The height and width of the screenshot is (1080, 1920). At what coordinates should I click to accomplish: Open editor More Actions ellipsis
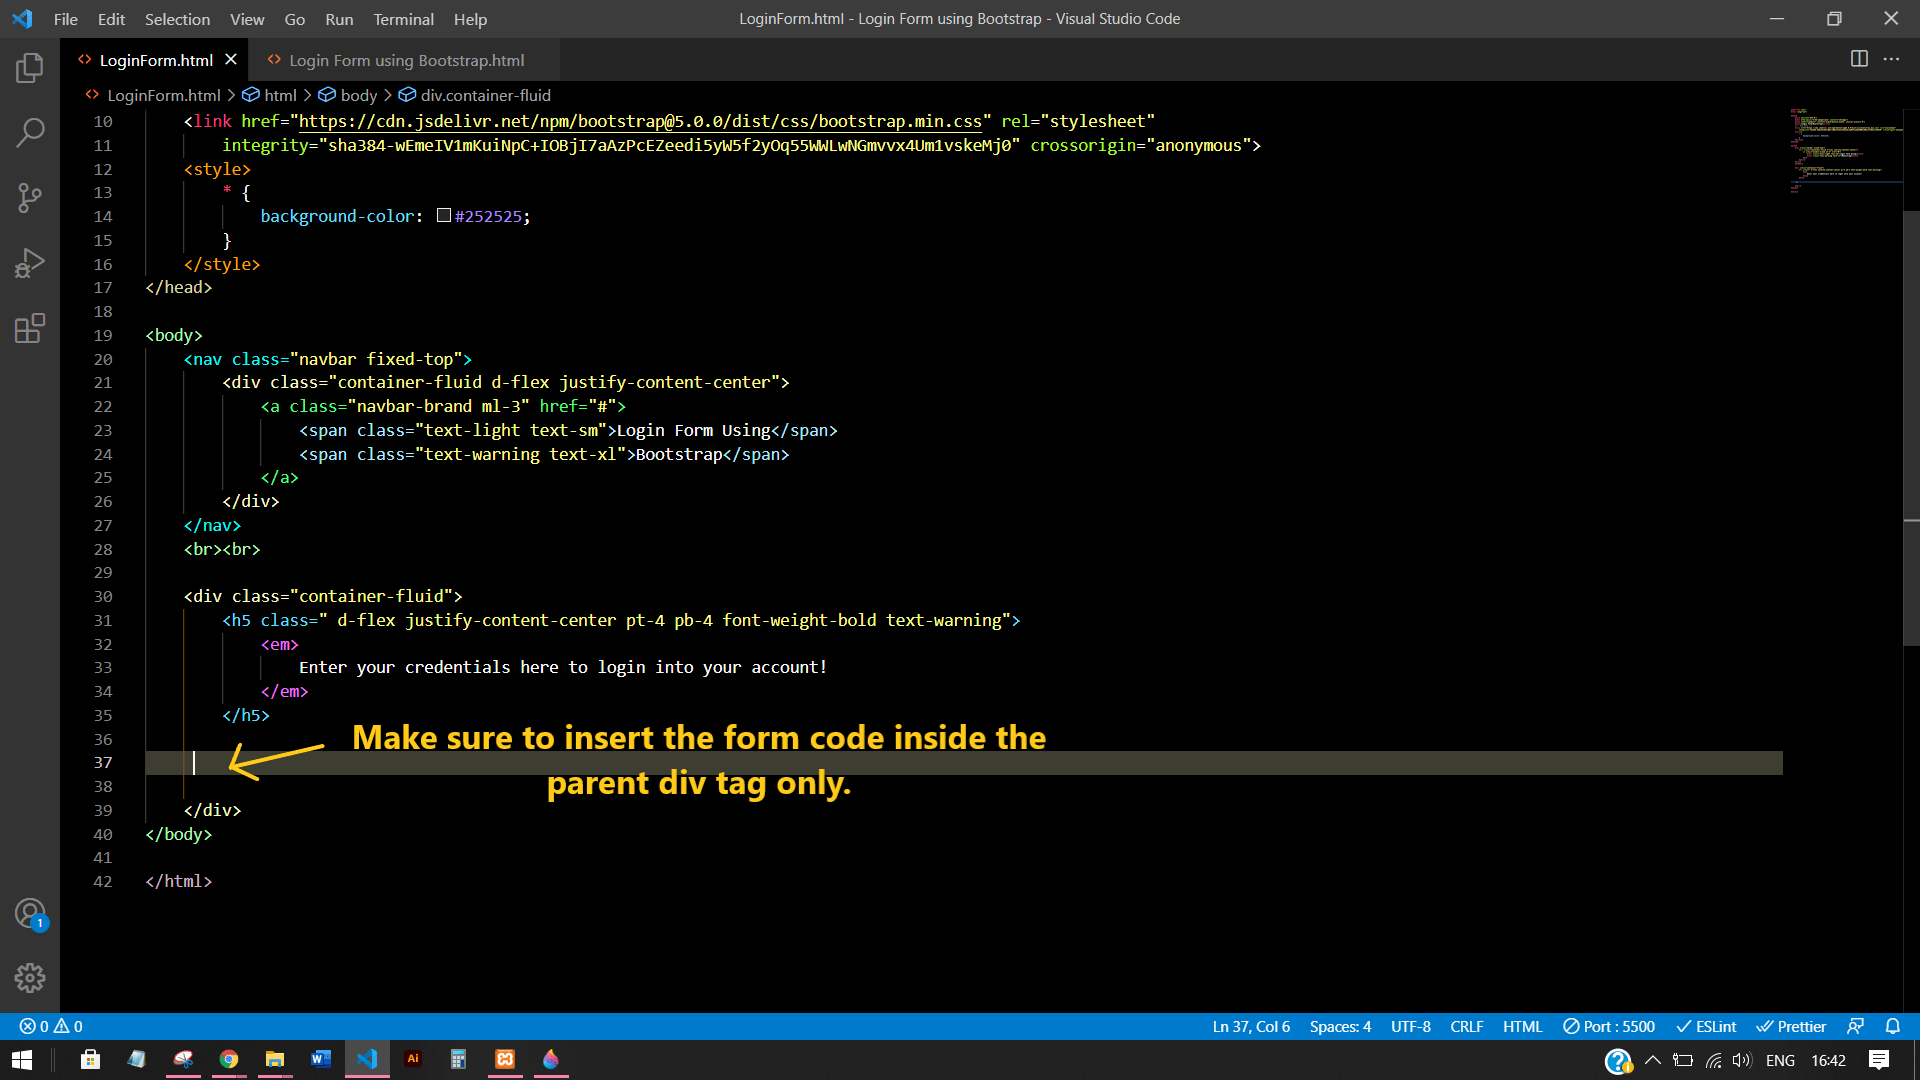[x=1891, y=59]
